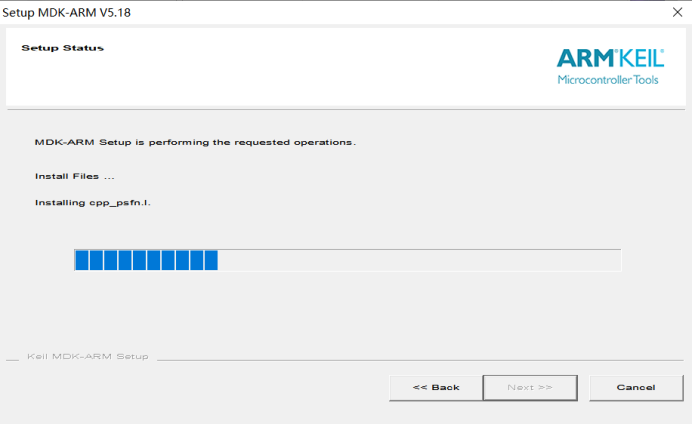The height and width of the screenshot is (425, 692).
Task: Click the << Back button
Action: (x=436, y=388)
